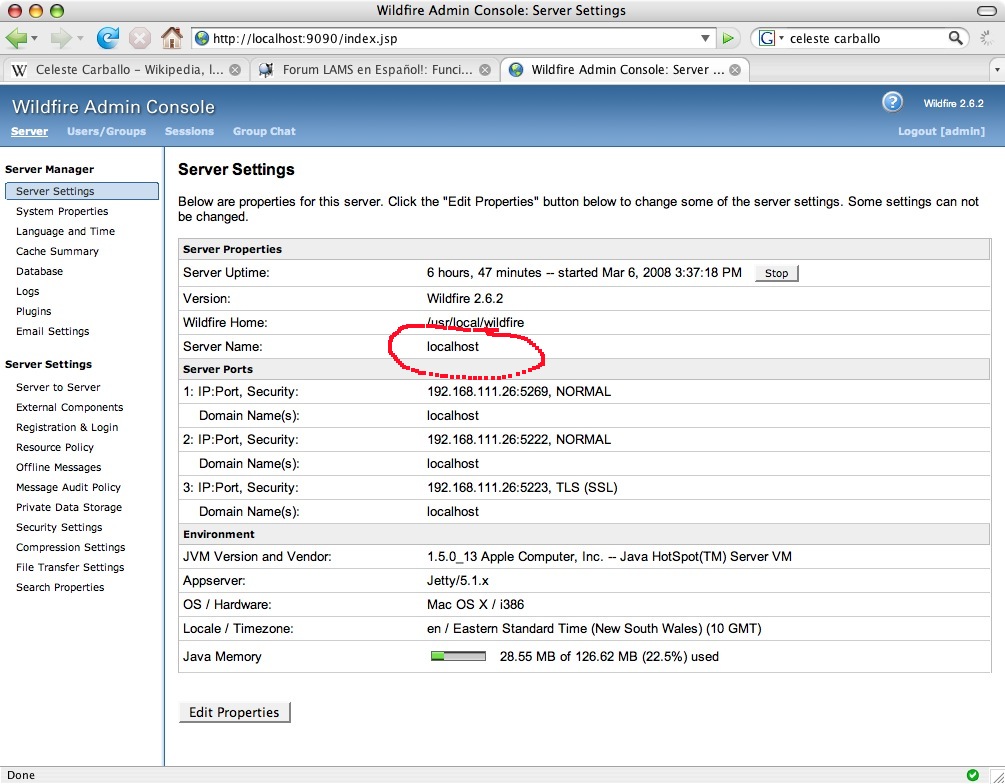Open the search engine selector dropdown
This screenshot has width=1005, height=784.
click(x=770, y=38)
